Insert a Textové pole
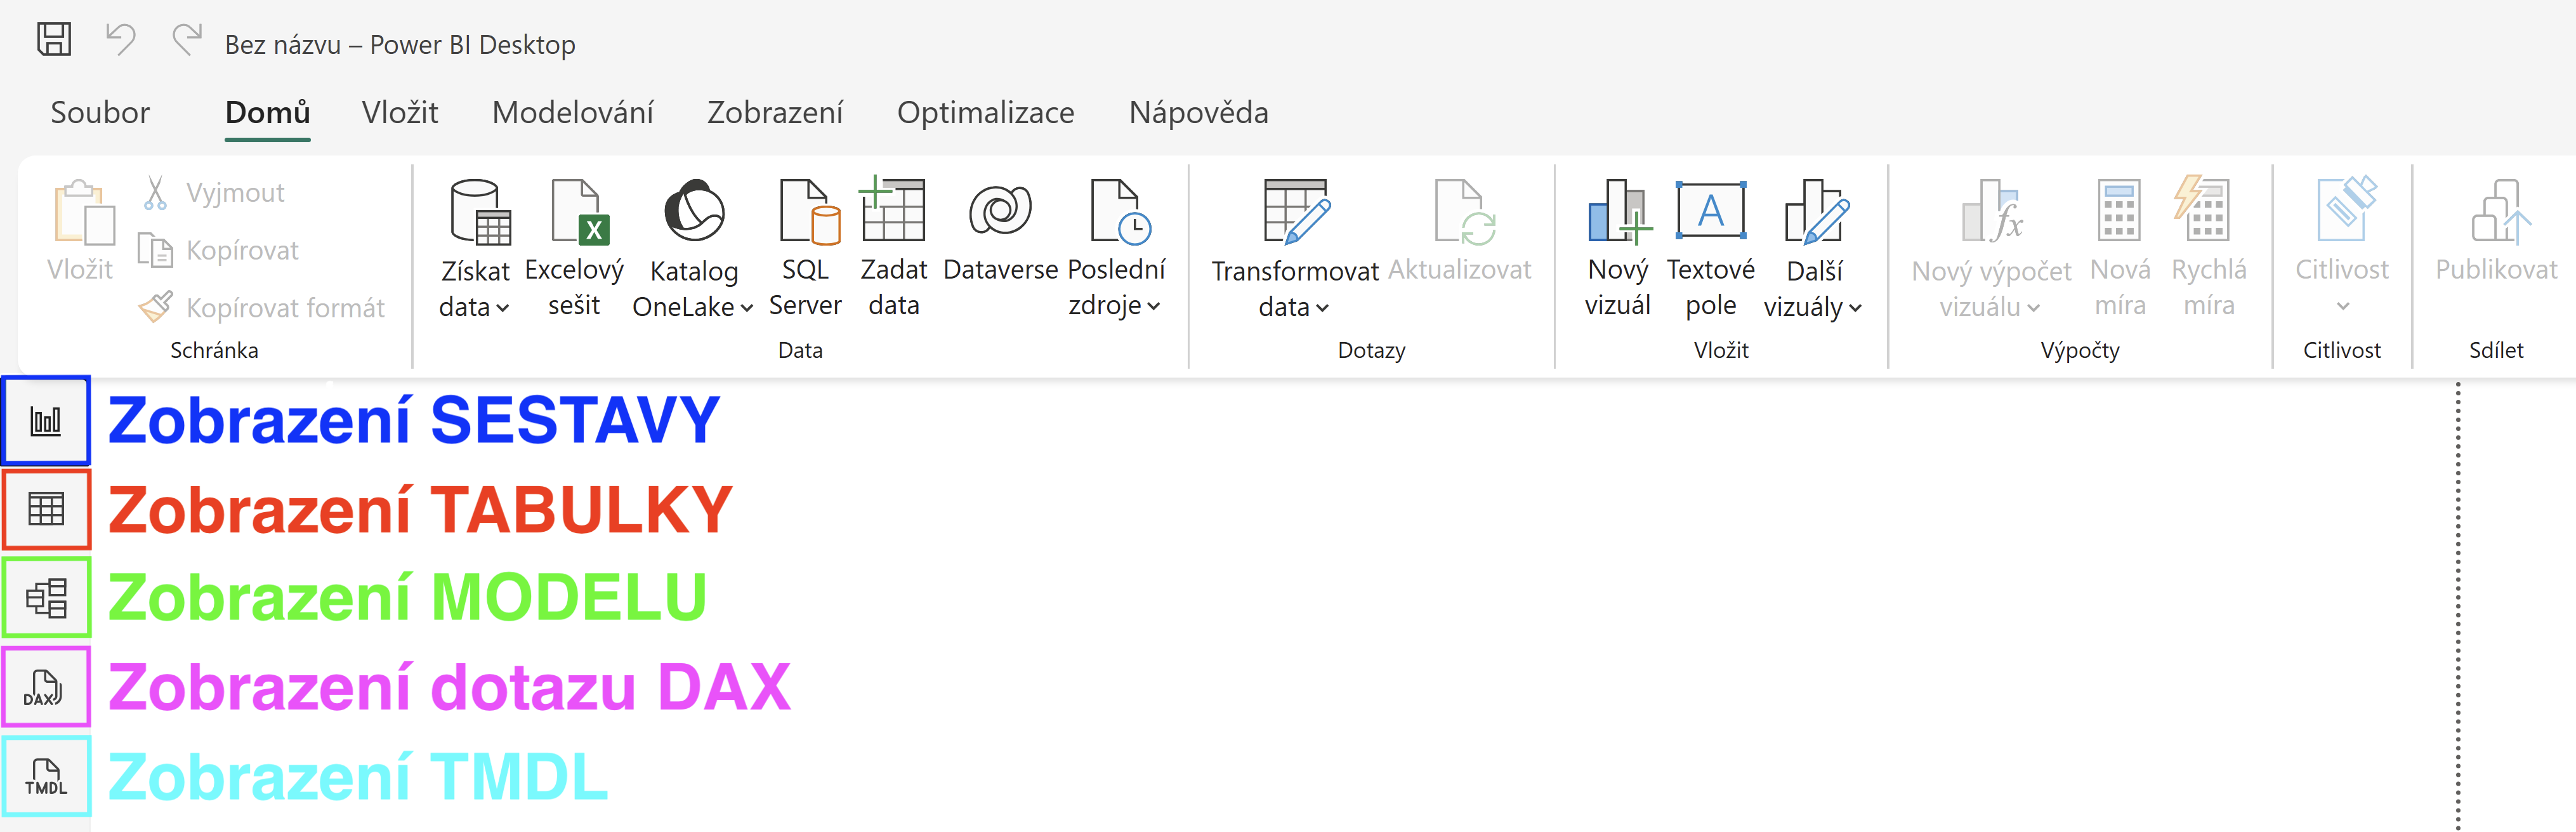 tap(1710, 248)
